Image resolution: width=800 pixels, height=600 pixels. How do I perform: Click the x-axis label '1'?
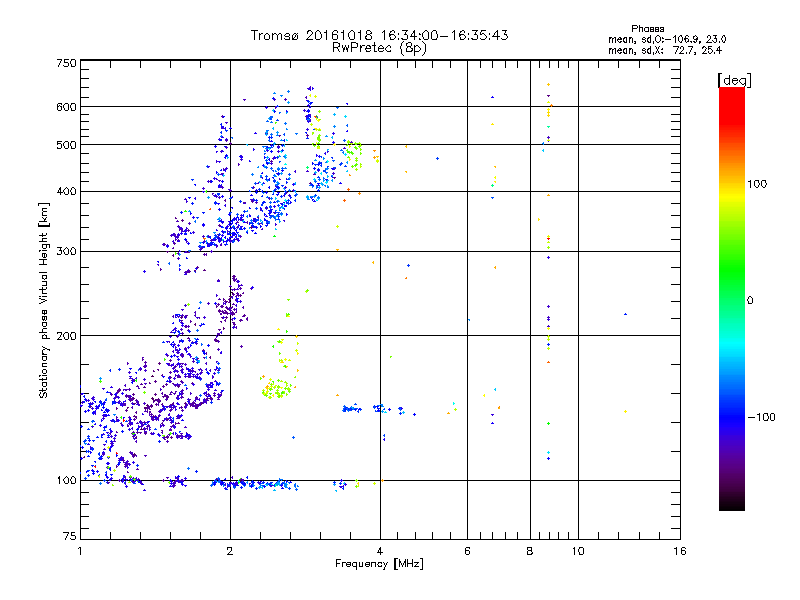click(x=80, y=551)
